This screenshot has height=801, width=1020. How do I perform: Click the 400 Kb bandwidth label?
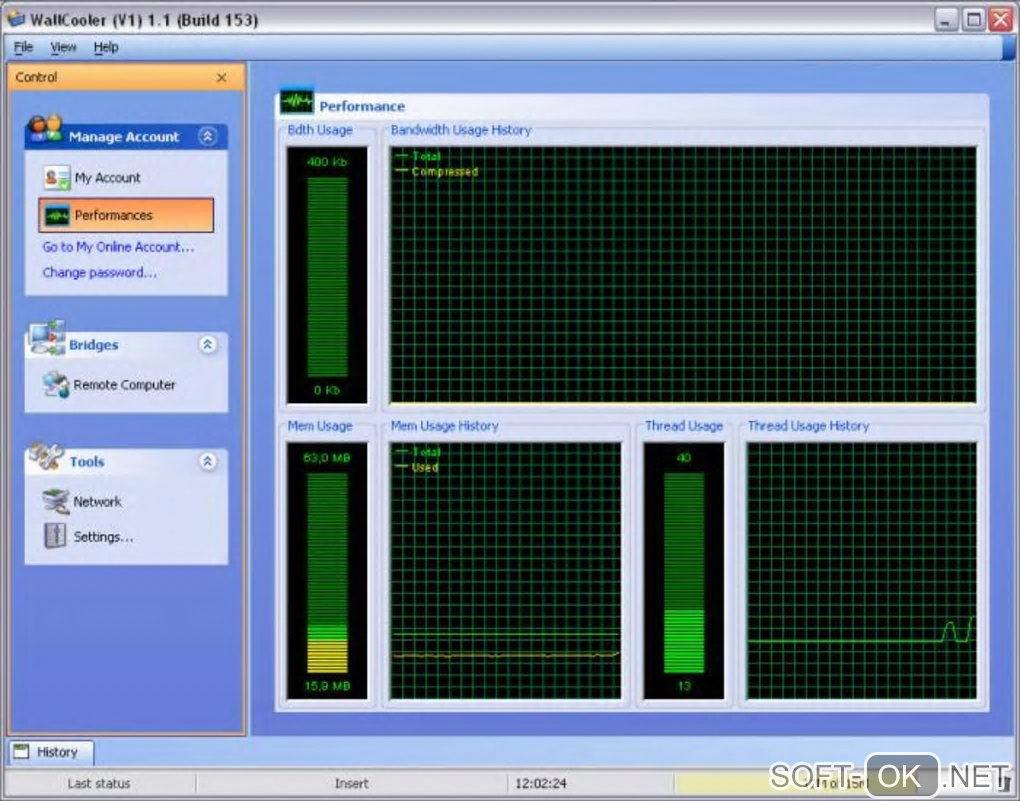tap(327, 161)
